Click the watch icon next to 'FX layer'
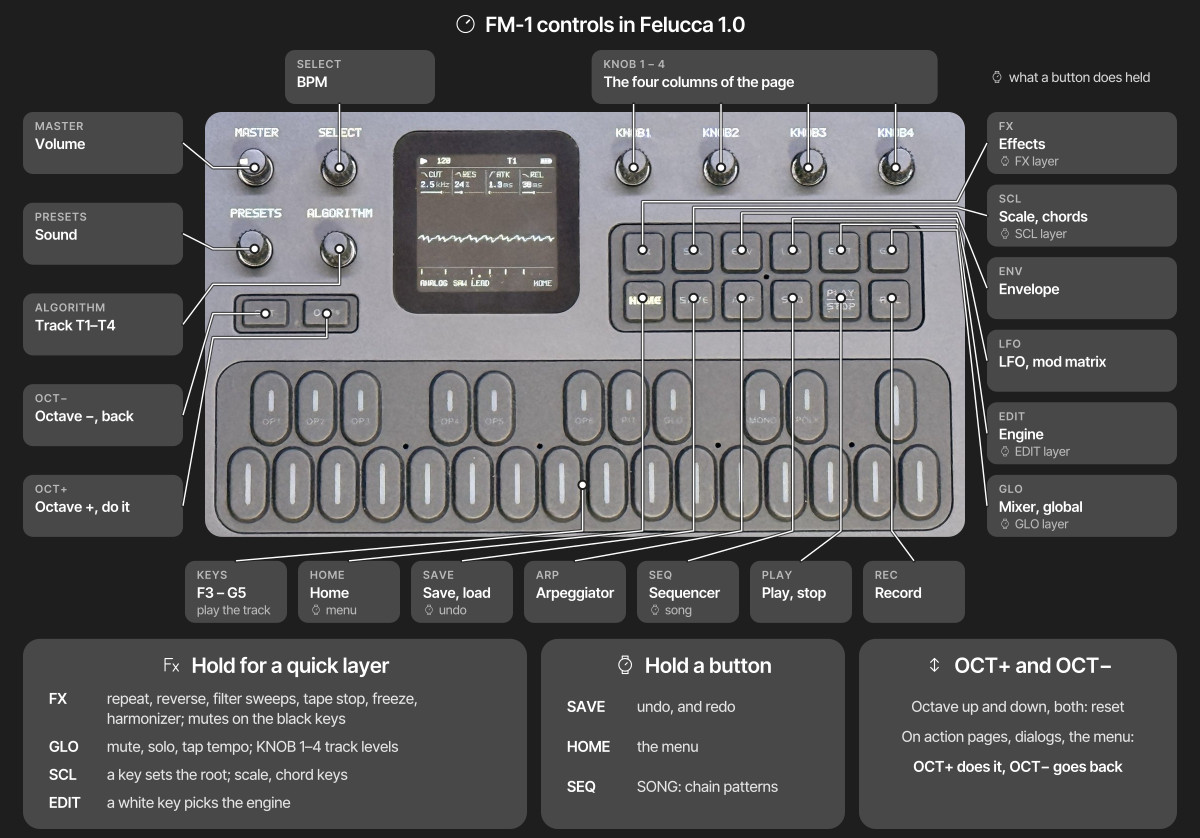Screen dimensions: 1200x838 click(x=1005, y=161)
